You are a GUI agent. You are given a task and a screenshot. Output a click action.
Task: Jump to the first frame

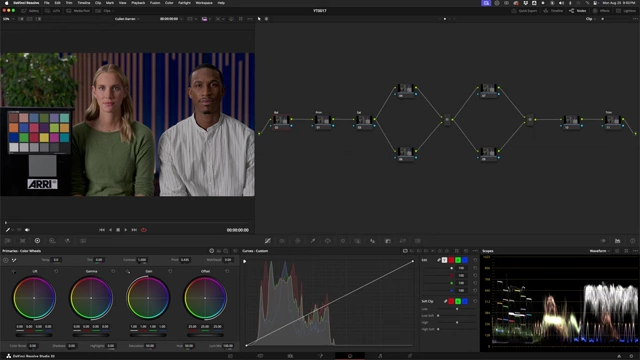(102, 230)
